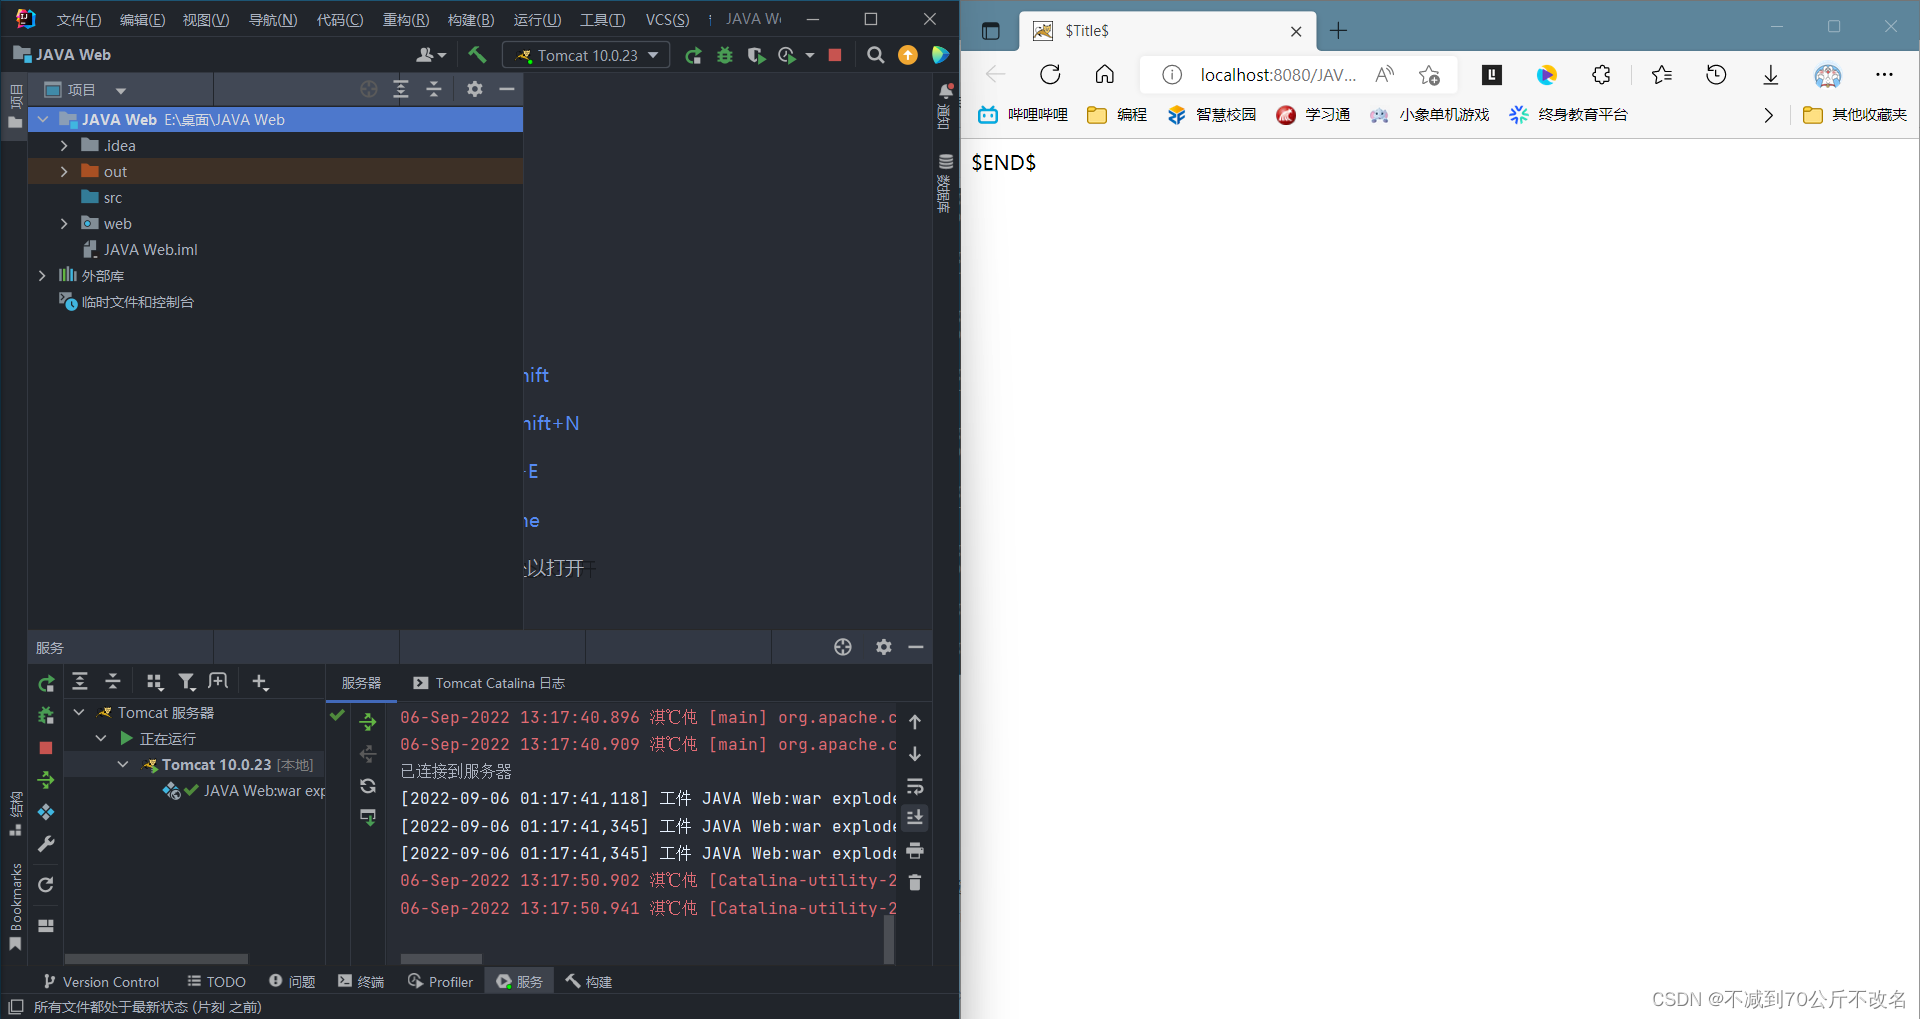Expand the out folder in project tree
The image size is (1920, 1019).
pyautogui.click(x=63, y=171)
